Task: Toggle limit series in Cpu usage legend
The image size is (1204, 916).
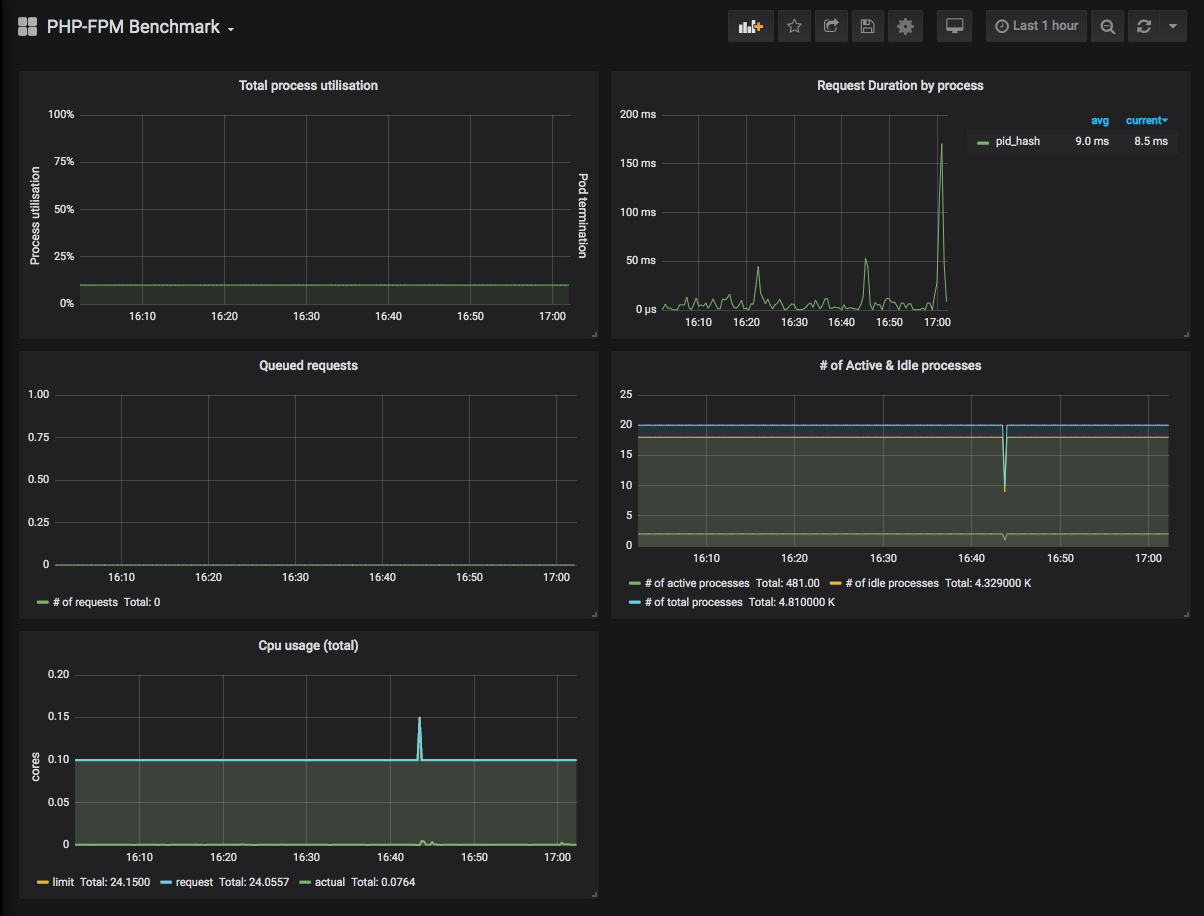Action: pos(64,883)
